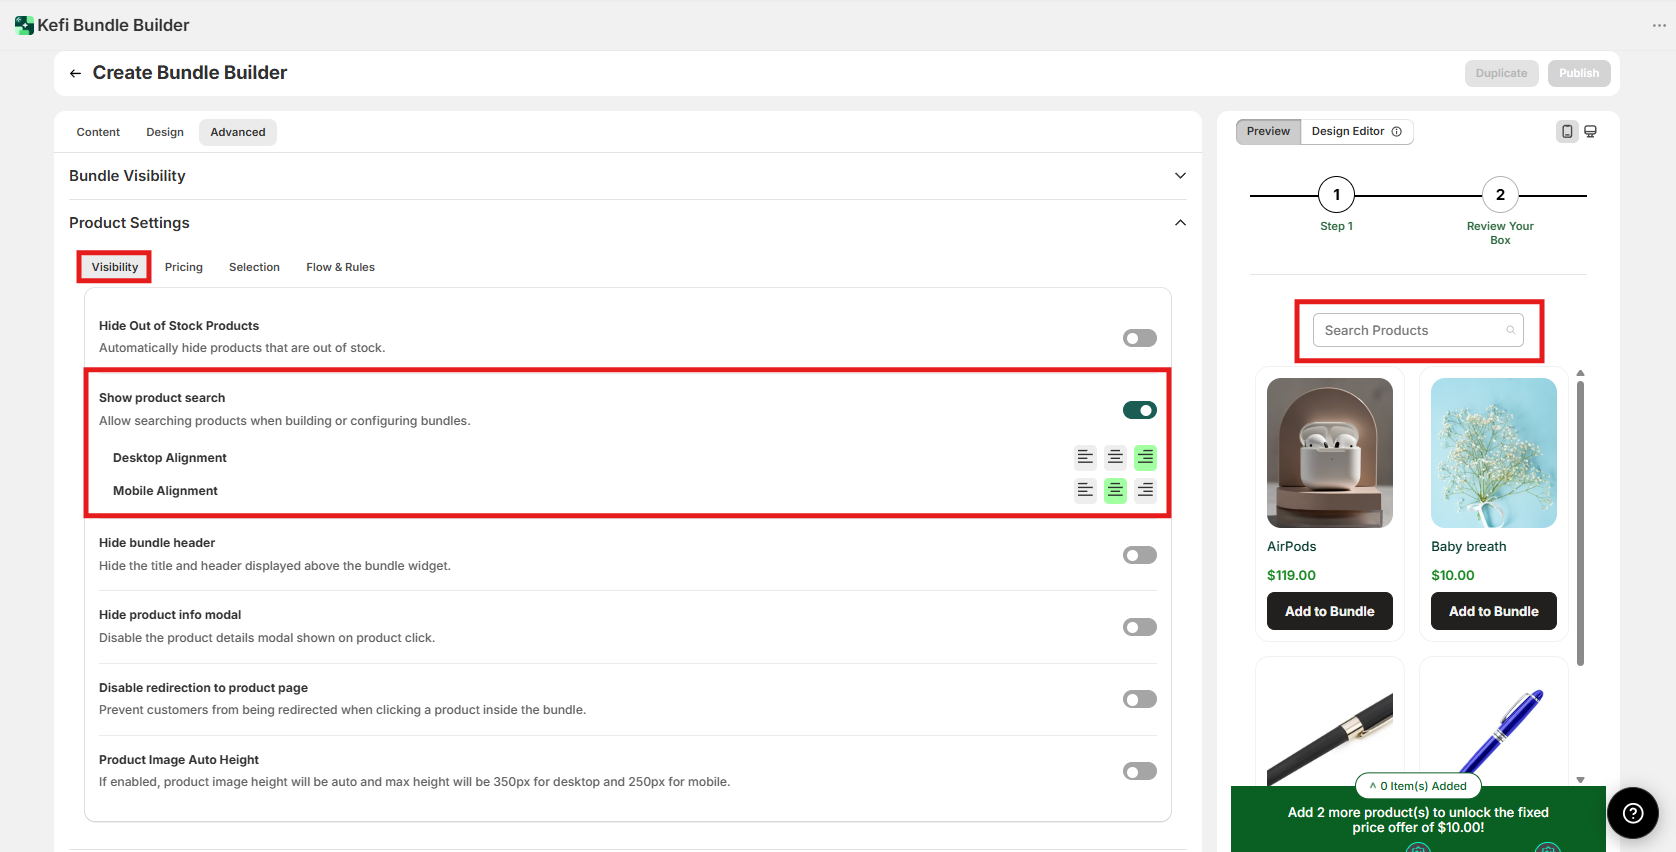The height and width of the screenshot is (852, 1676).
Task: Click the magnifier icon in Search Products
Action: pyautogui.click(x=1510, y=330)
